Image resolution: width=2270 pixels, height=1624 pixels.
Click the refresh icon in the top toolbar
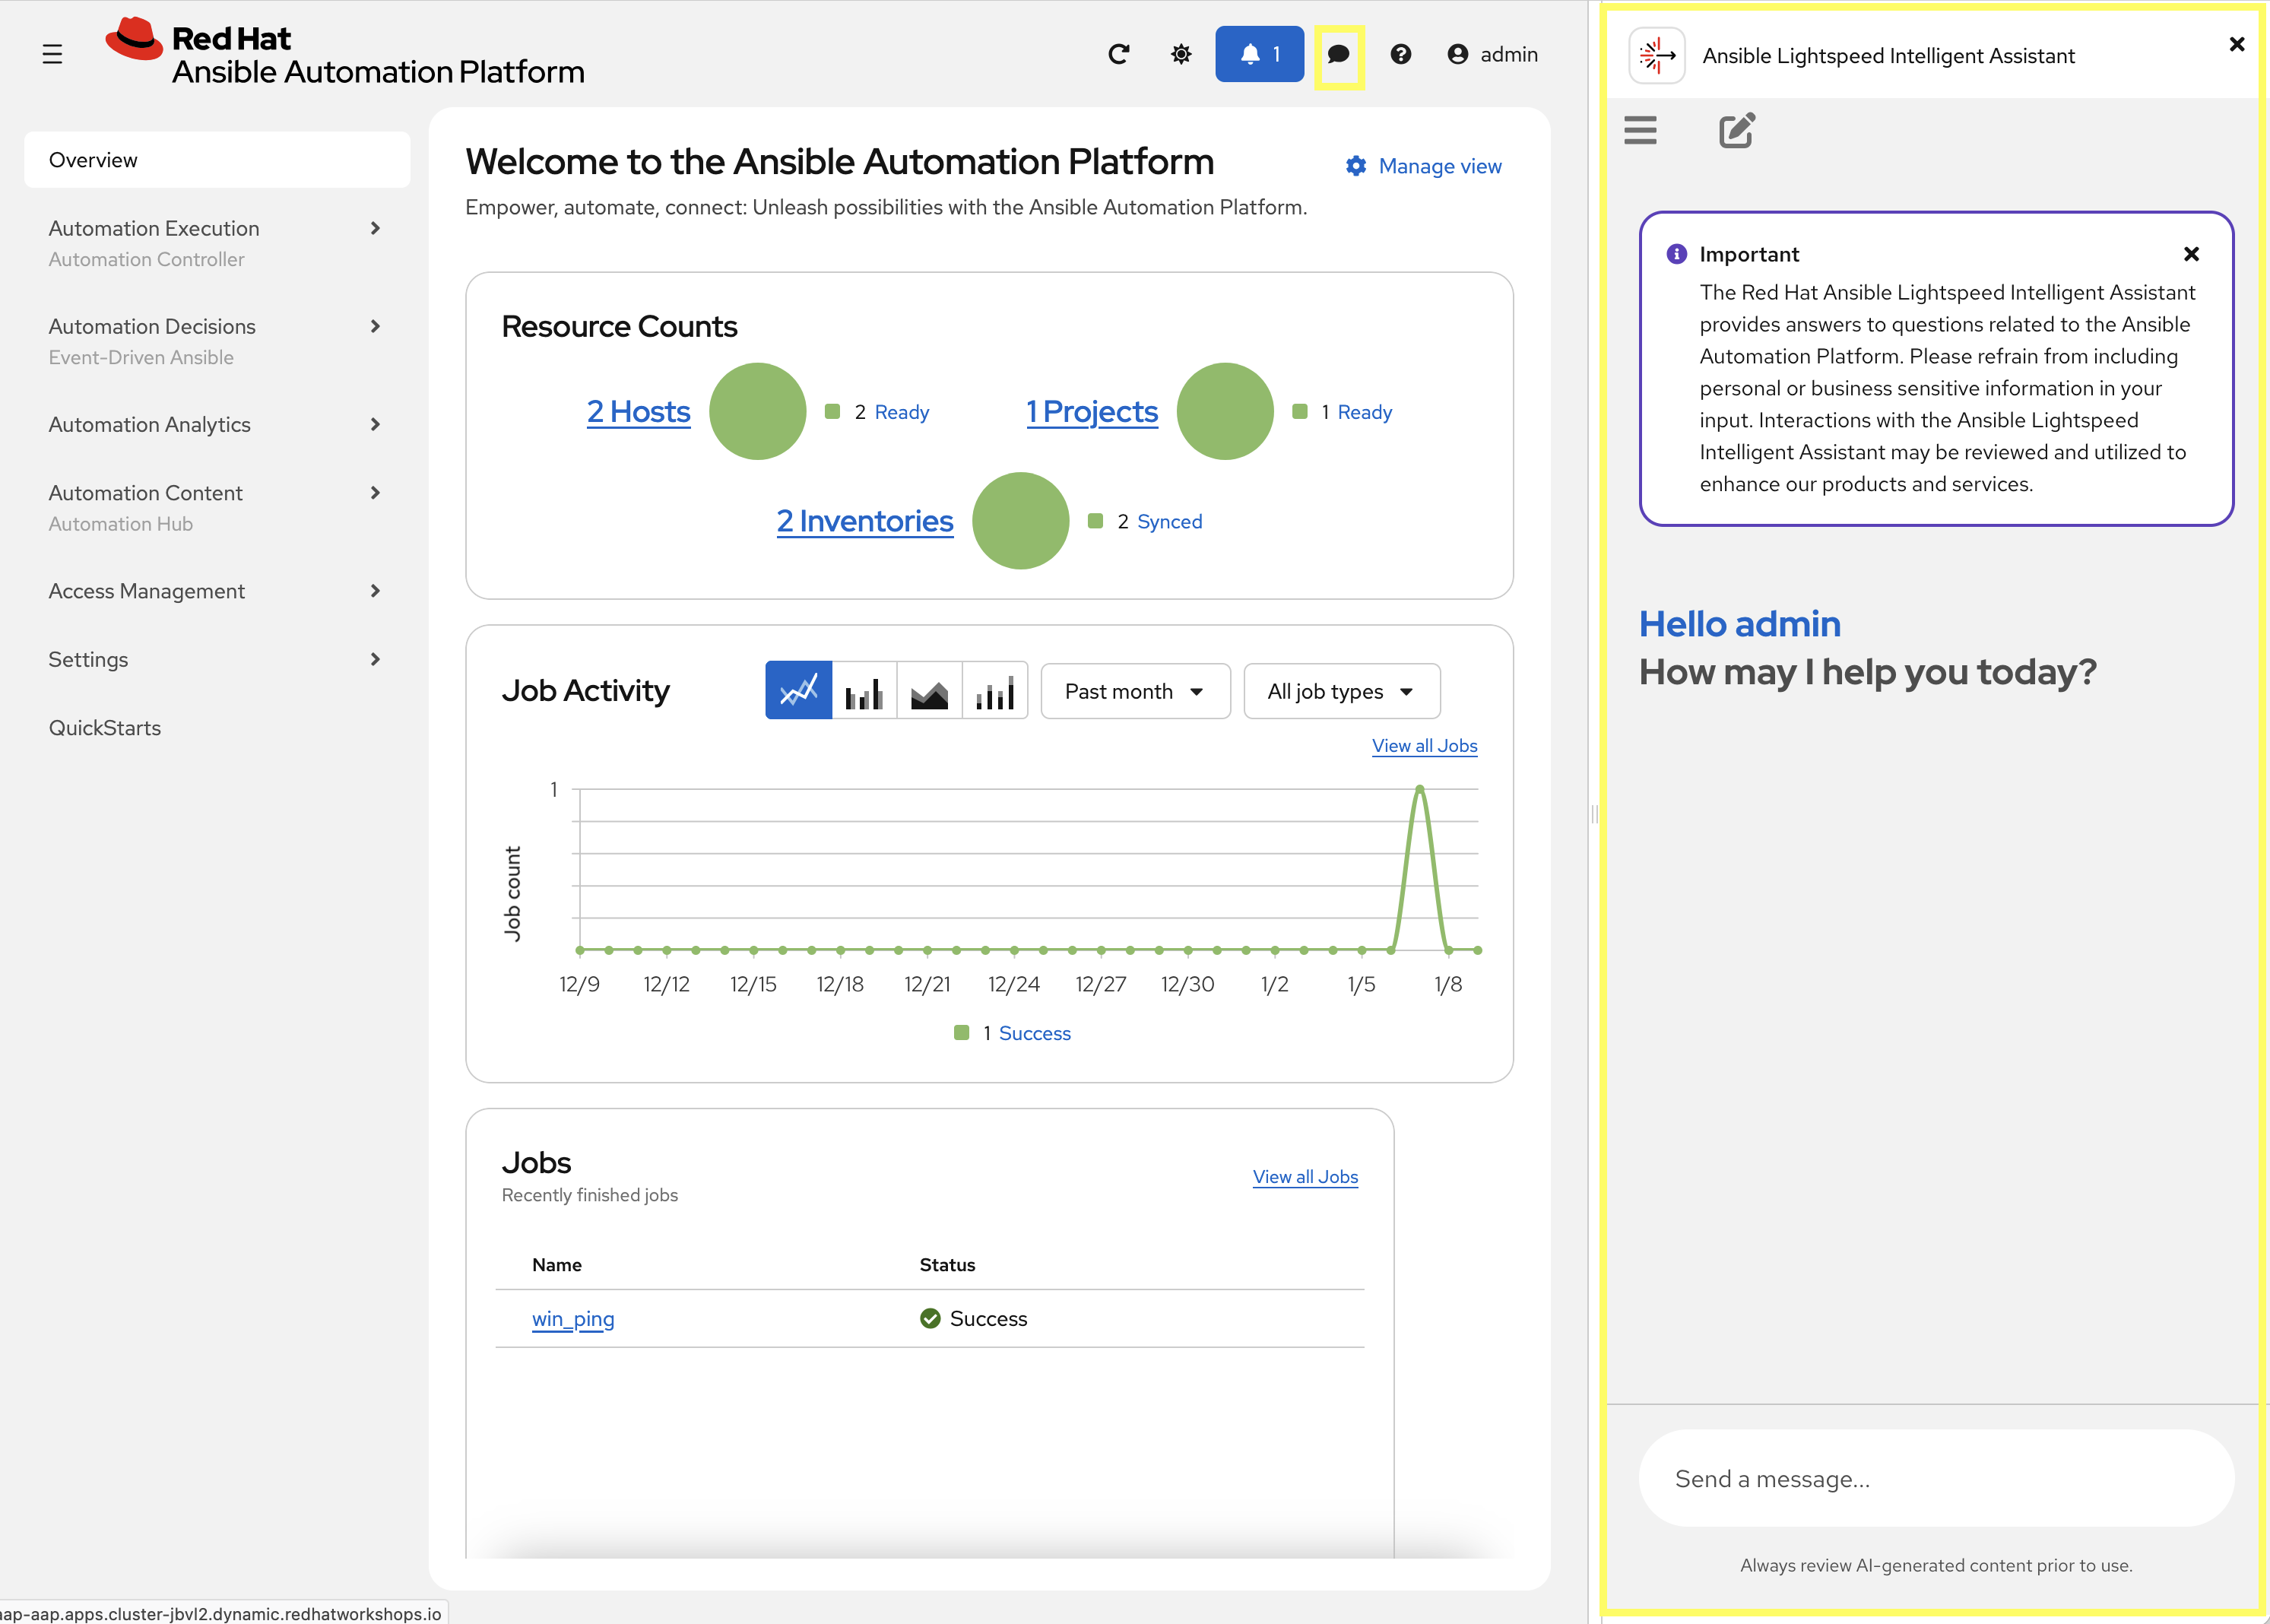(x=1119, y=55)
